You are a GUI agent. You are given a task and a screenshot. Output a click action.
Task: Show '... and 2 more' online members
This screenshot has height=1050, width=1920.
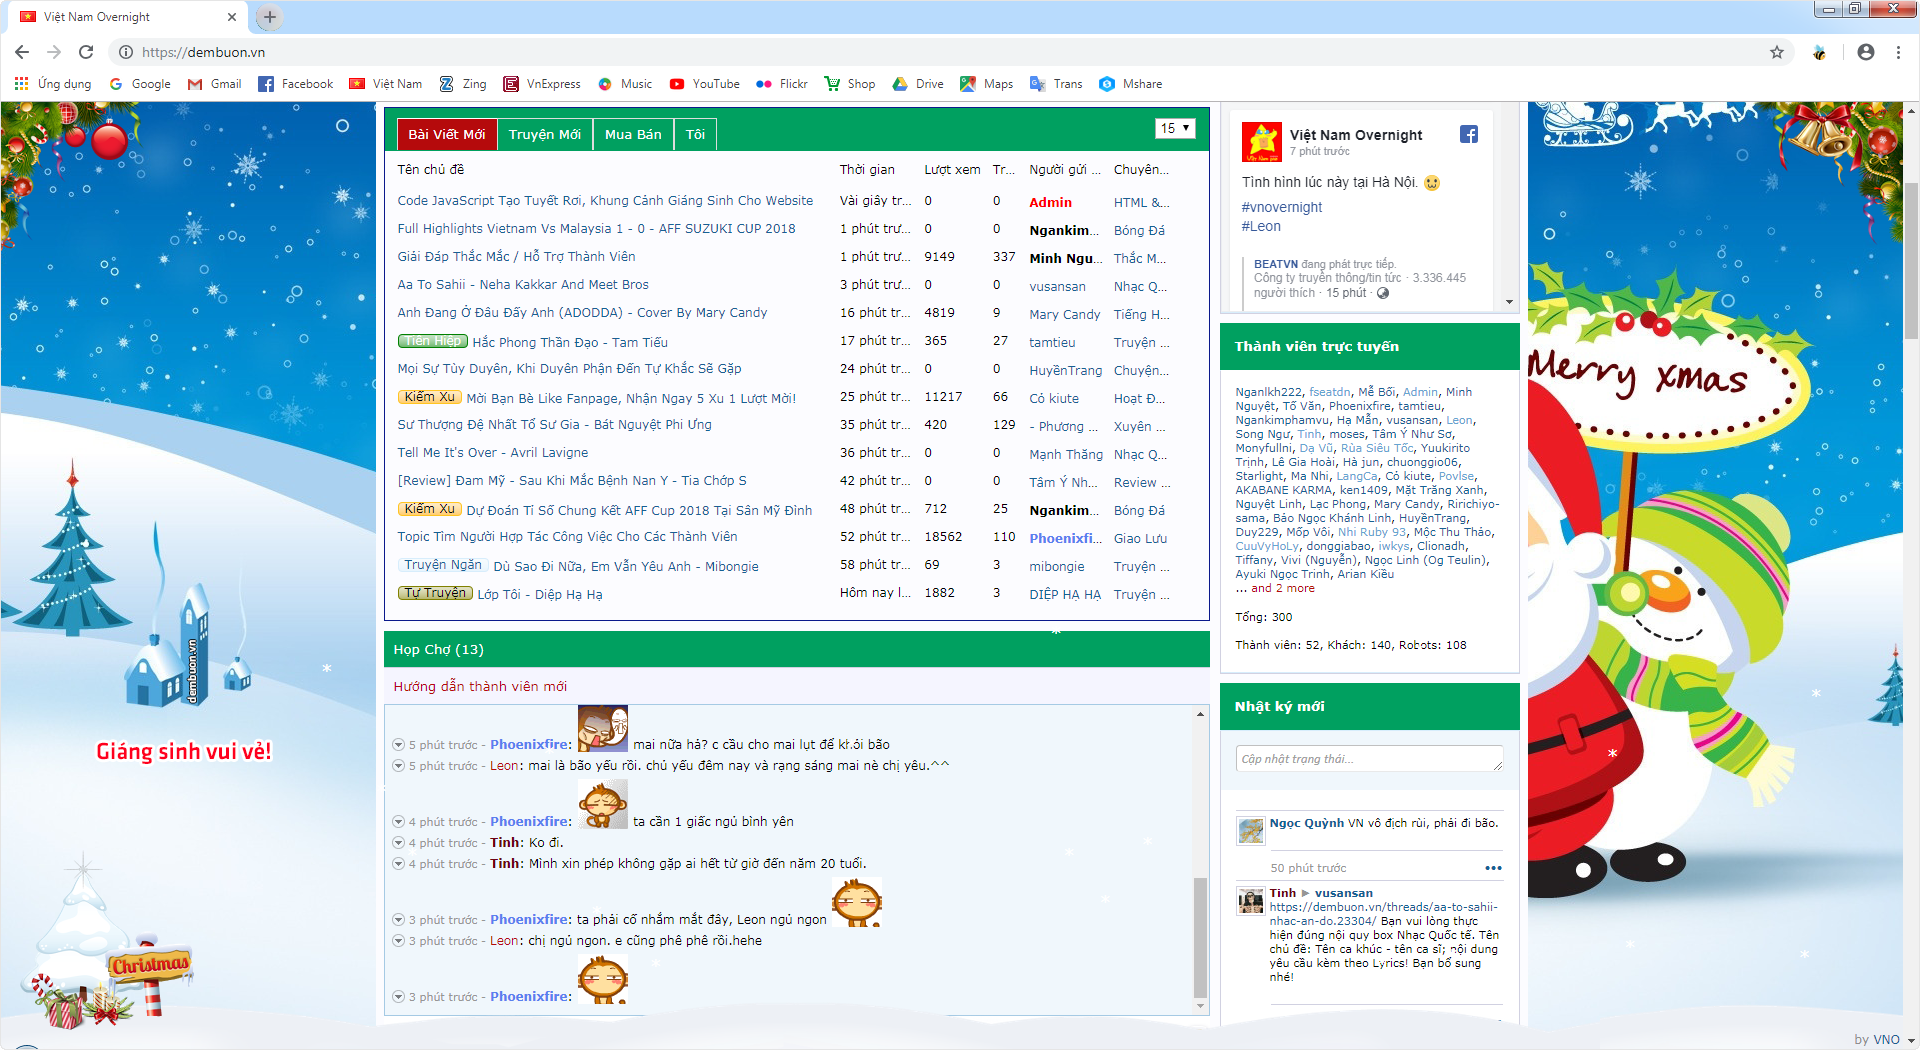(x=1275, y=589)
